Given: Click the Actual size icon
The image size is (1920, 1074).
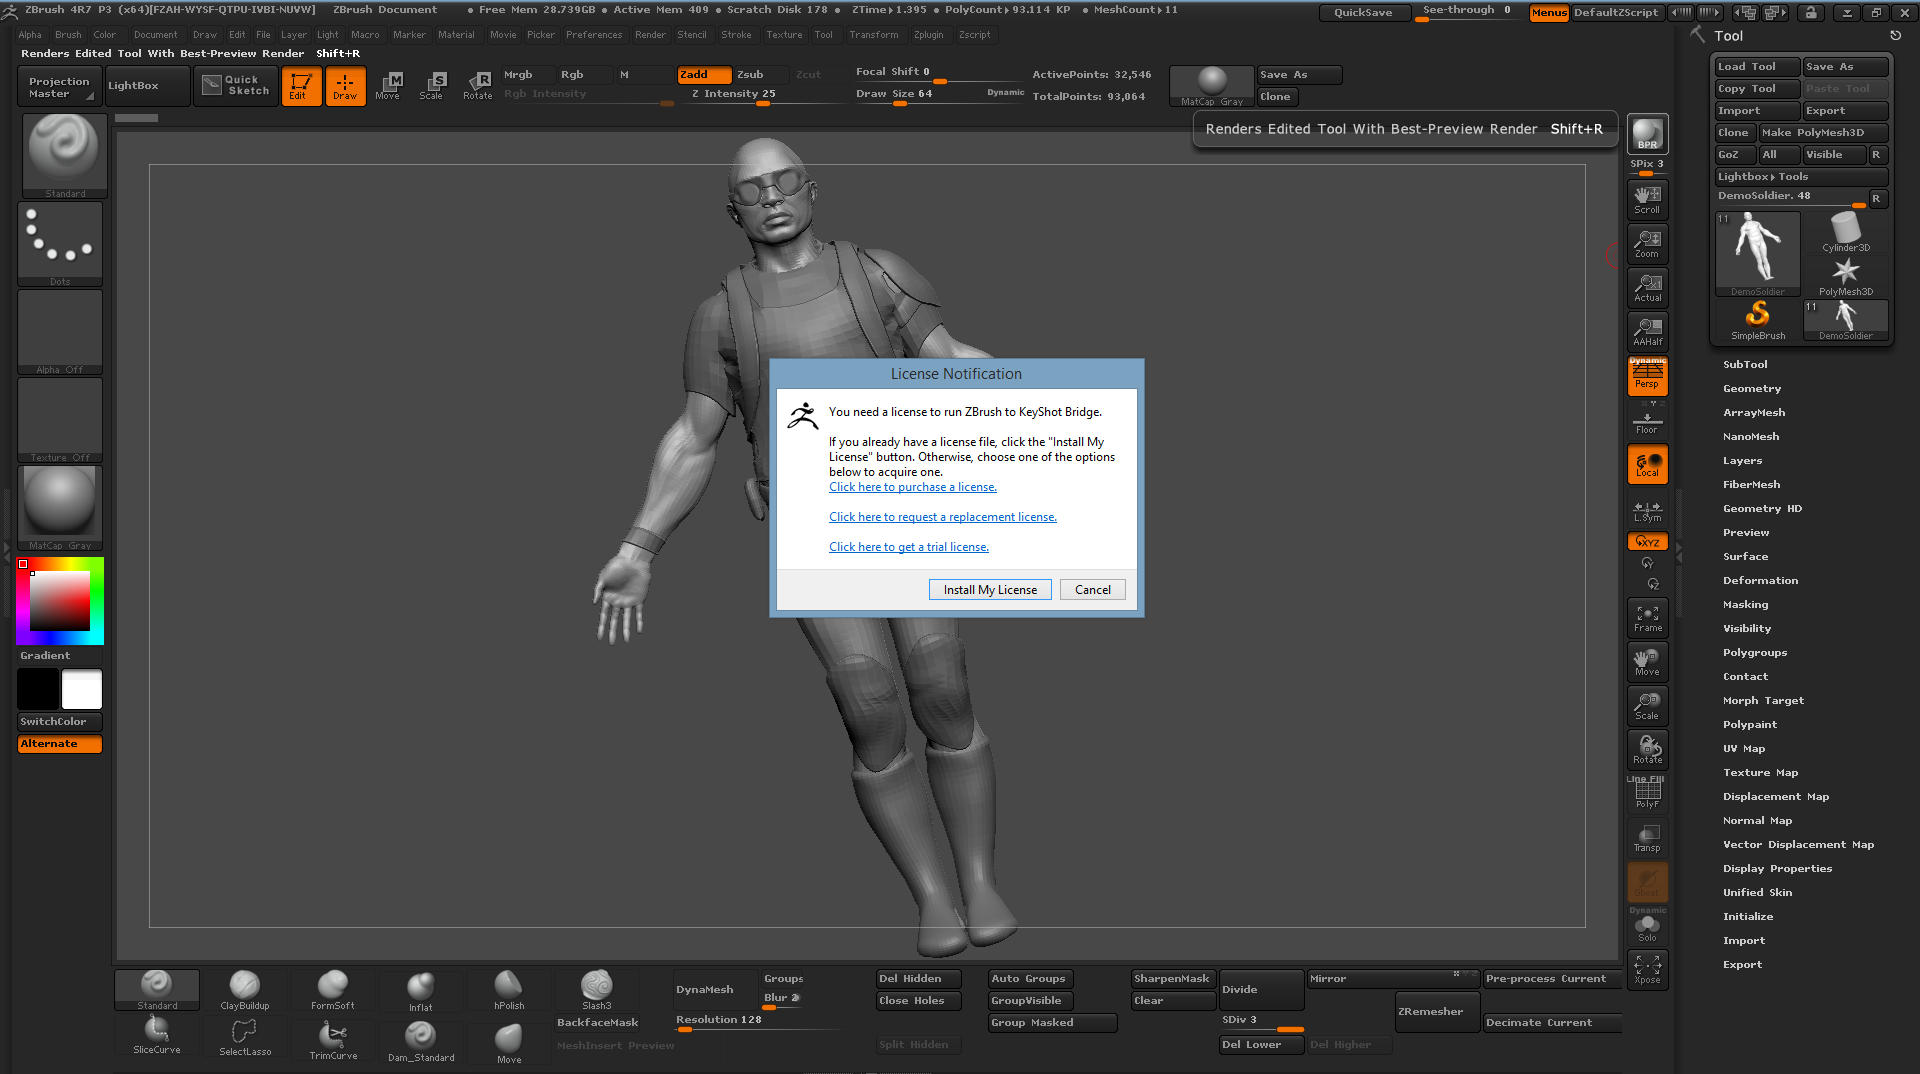Looking at the screenshot, I should point(1647,287).
